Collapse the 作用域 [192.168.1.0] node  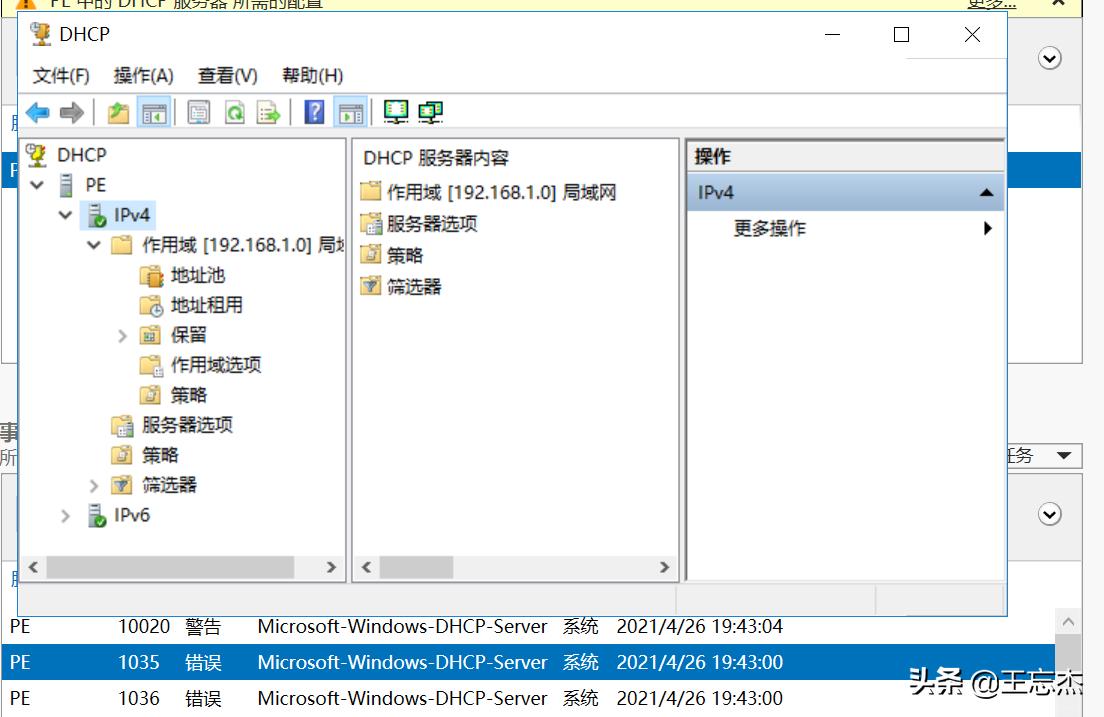93,245
